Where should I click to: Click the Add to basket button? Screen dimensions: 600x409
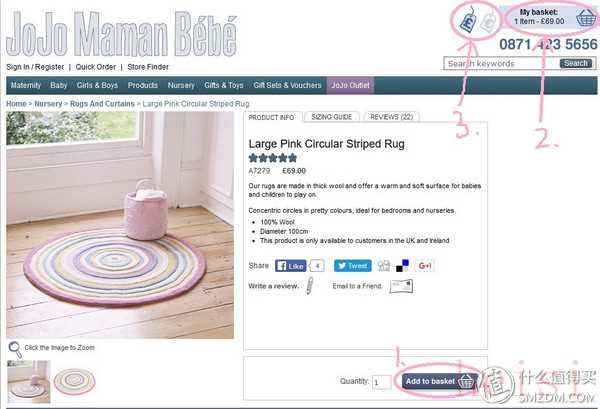coord(440,381)
